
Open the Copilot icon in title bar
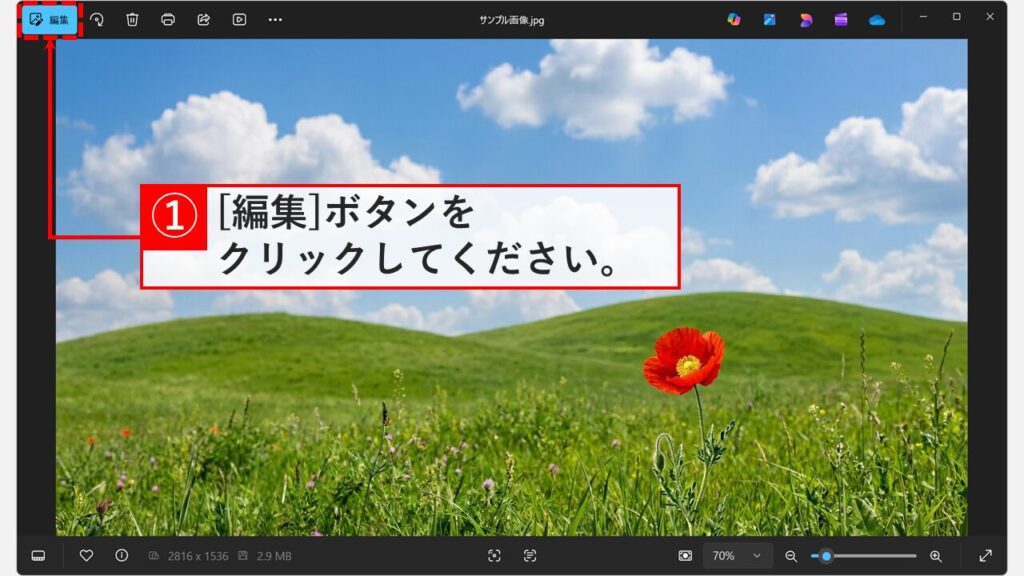point(733,18)
